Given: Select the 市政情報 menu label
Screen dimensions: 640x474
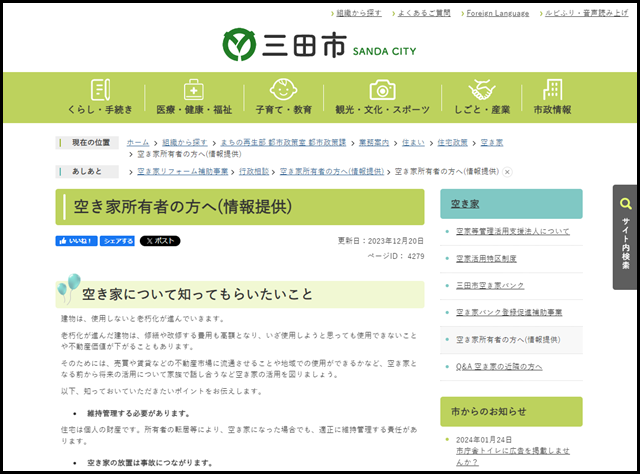Looking at the screenshot, I should point(552,109).
